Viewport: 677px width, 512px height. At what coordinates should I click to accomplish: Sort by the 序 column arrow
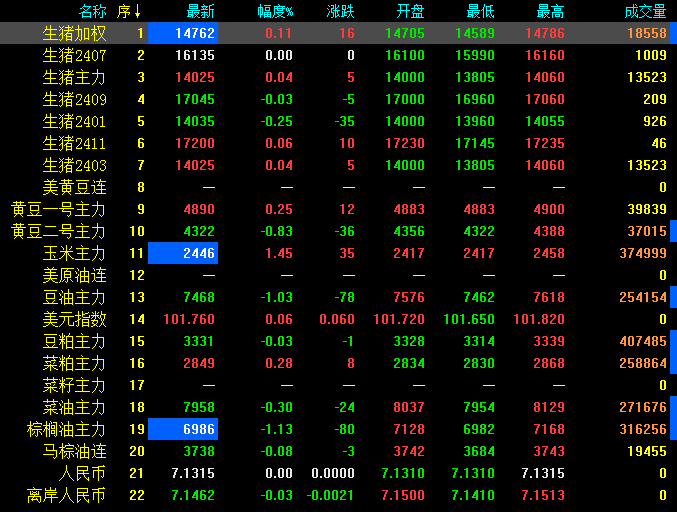137,12
